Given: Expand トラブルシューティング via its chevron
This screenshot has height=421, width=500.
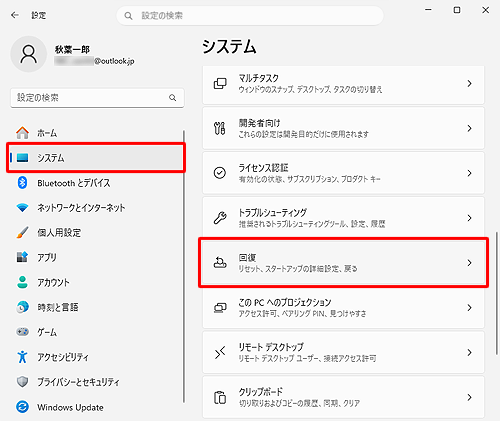Looking at the screenshot, I should tap(469, 218).
